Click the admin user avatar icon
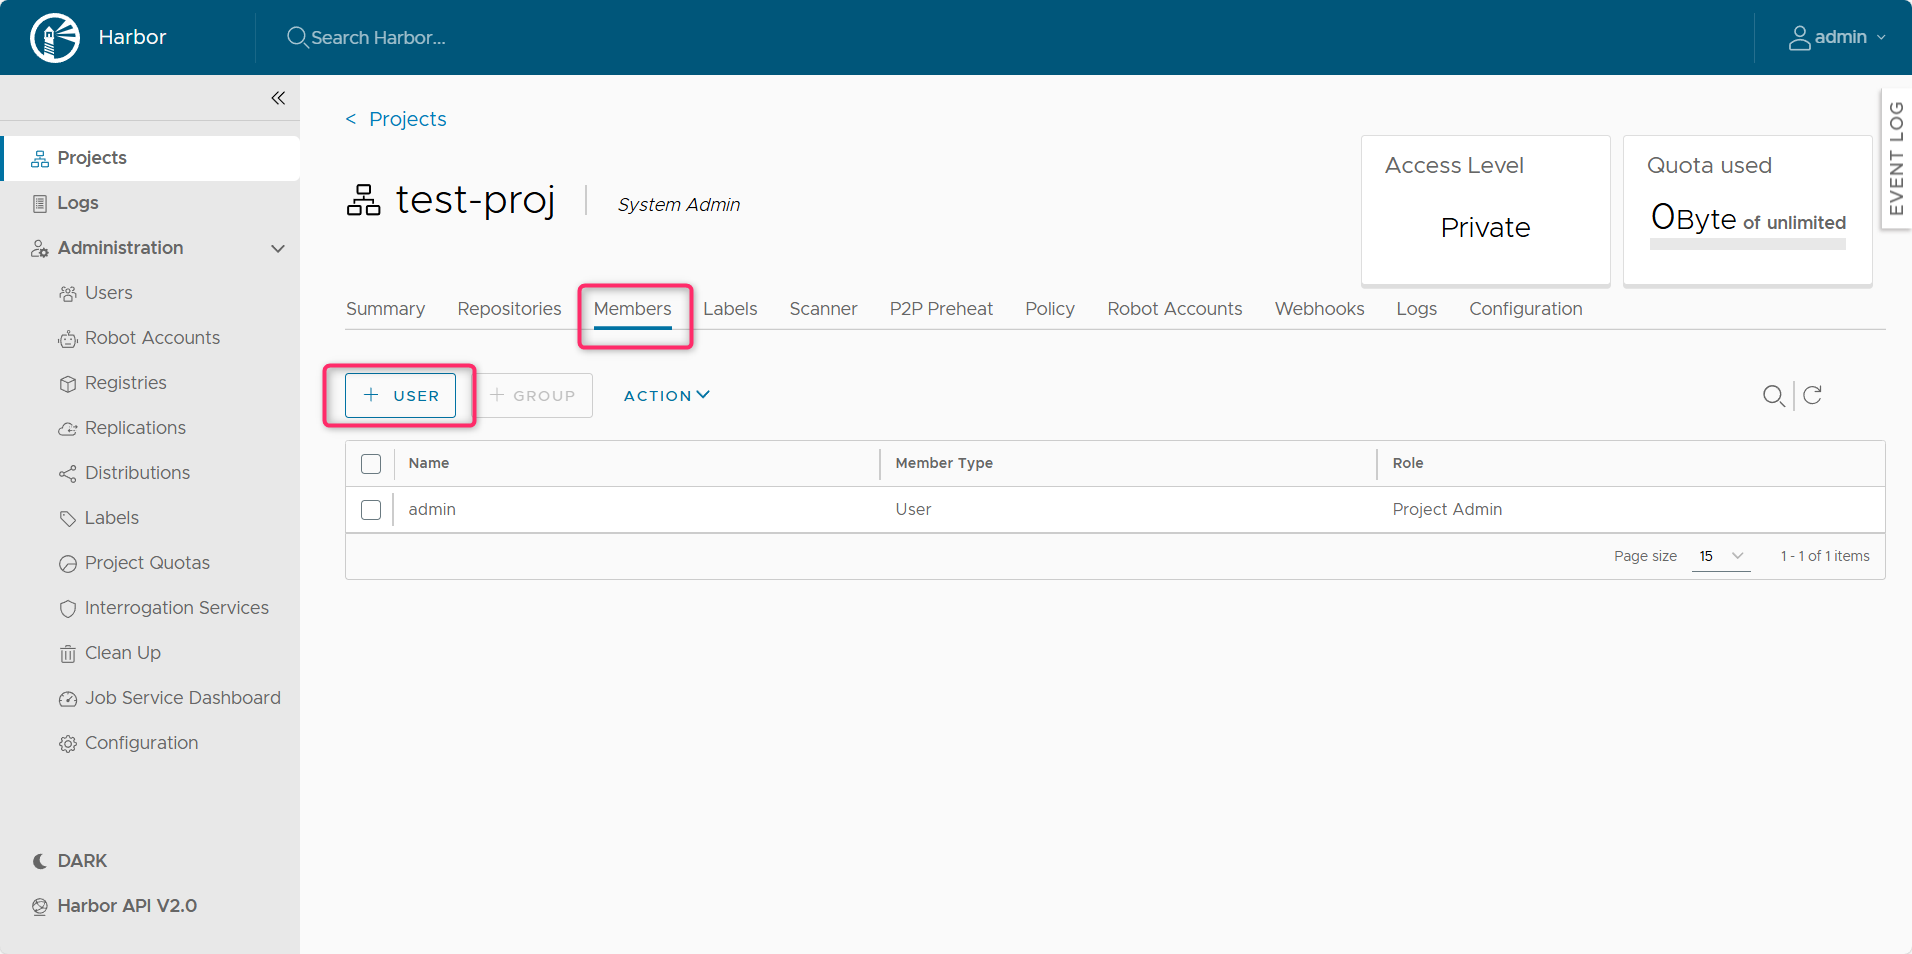 [x=1799, y=38]
